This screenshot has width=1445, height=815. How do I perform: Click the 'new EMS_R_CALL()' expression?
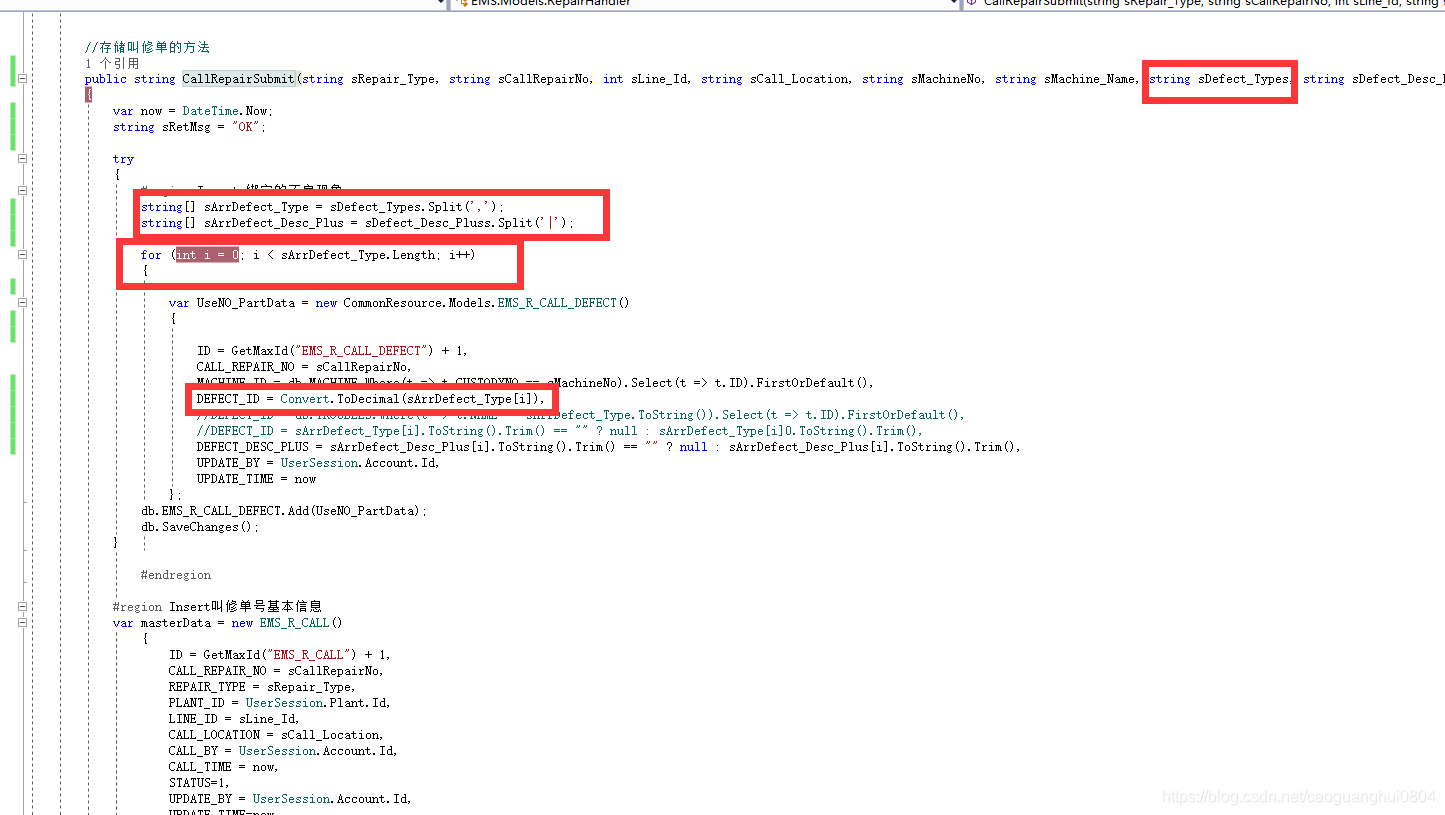[x=287, y=623]
